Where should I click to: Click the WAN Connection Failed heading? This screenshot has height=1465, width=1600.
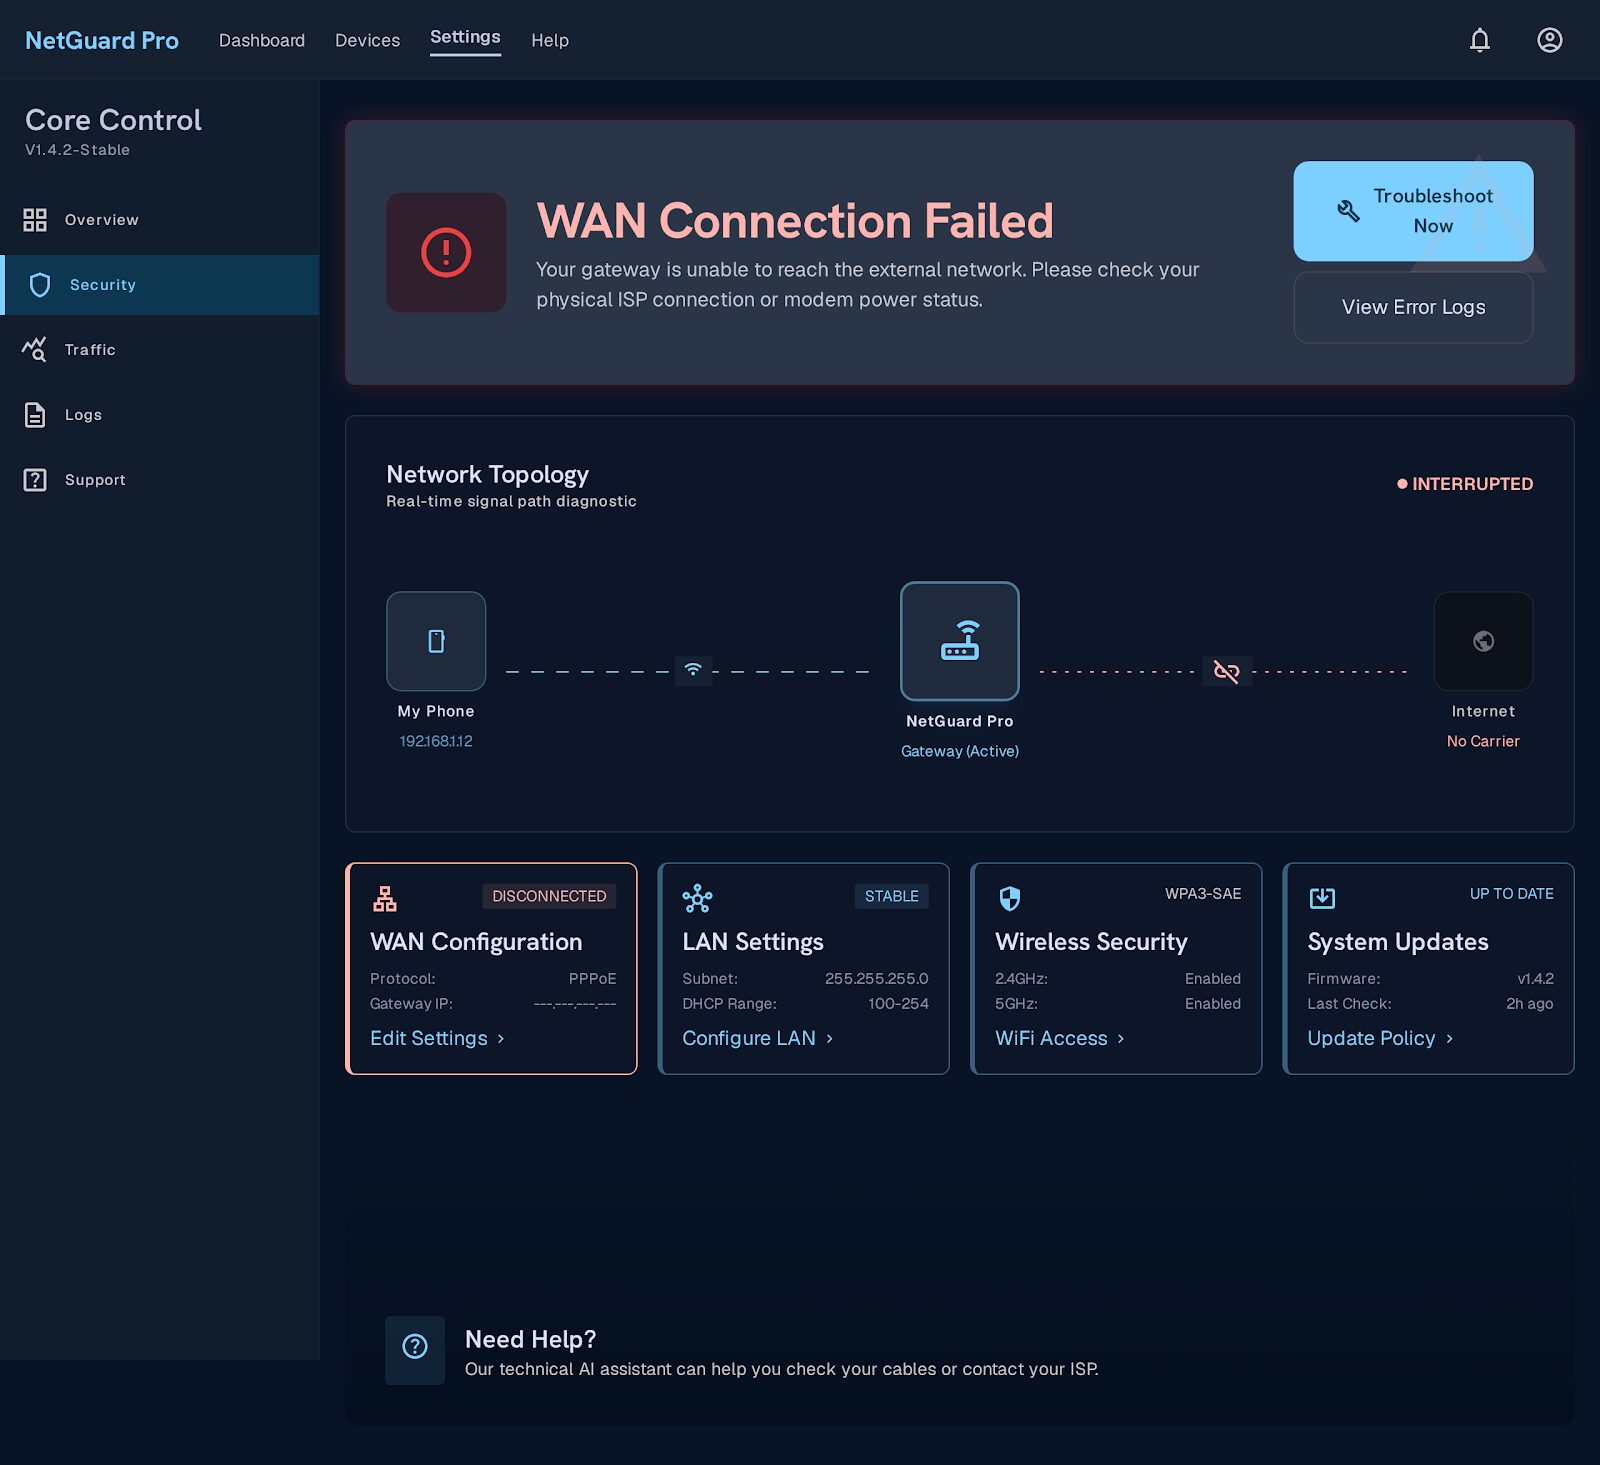coord(795,221)
